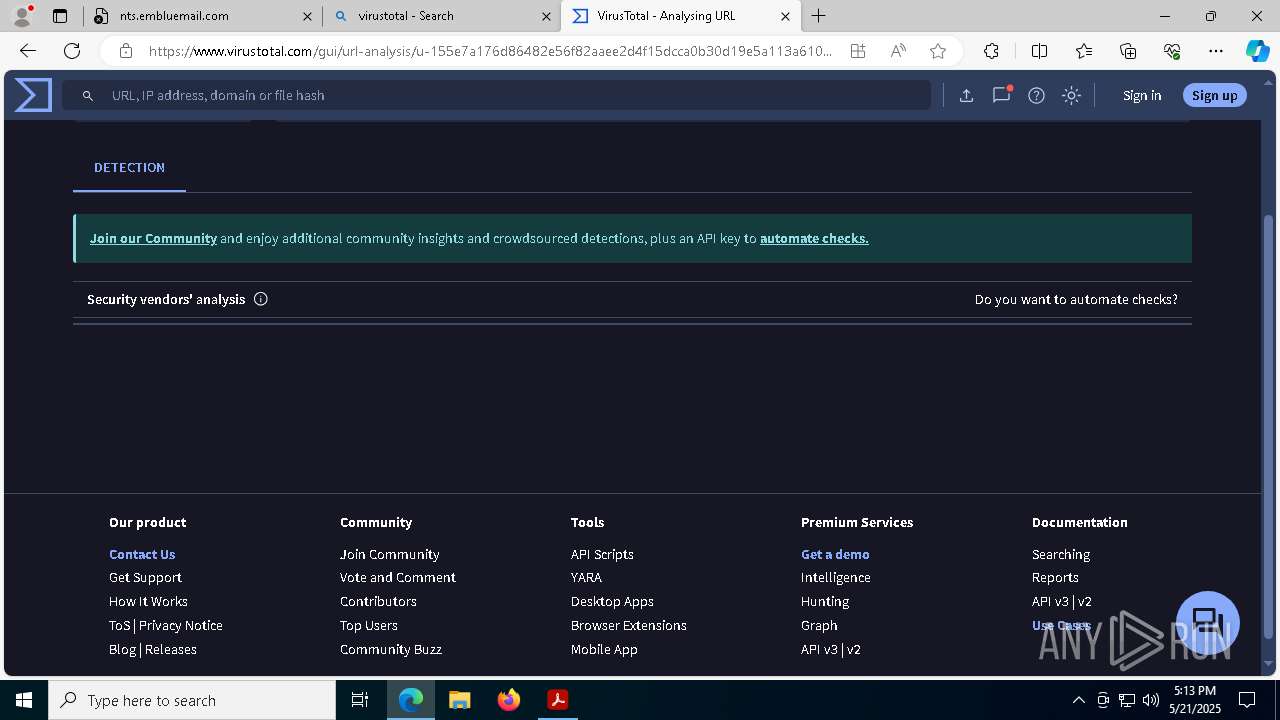
Task: Toggle the light/dark theme icon
Action: (1071, 95)
